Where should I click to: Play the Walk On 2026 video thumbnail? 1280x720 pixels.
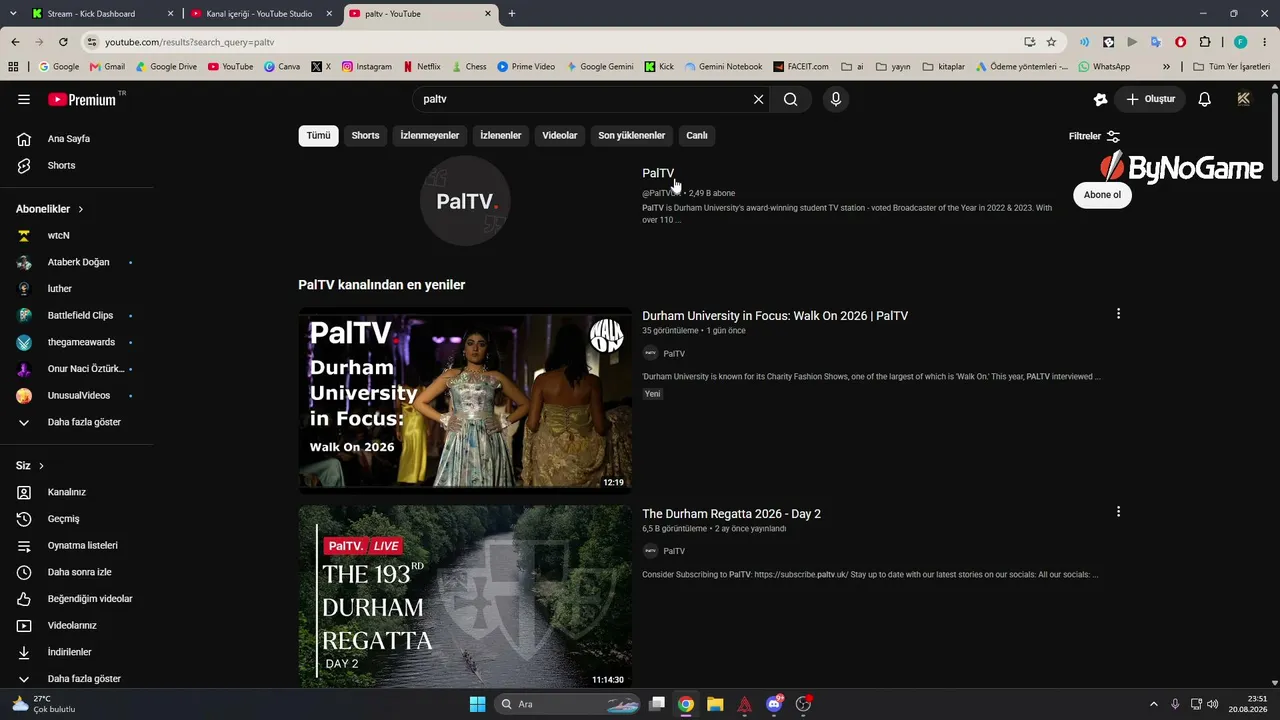465,400
